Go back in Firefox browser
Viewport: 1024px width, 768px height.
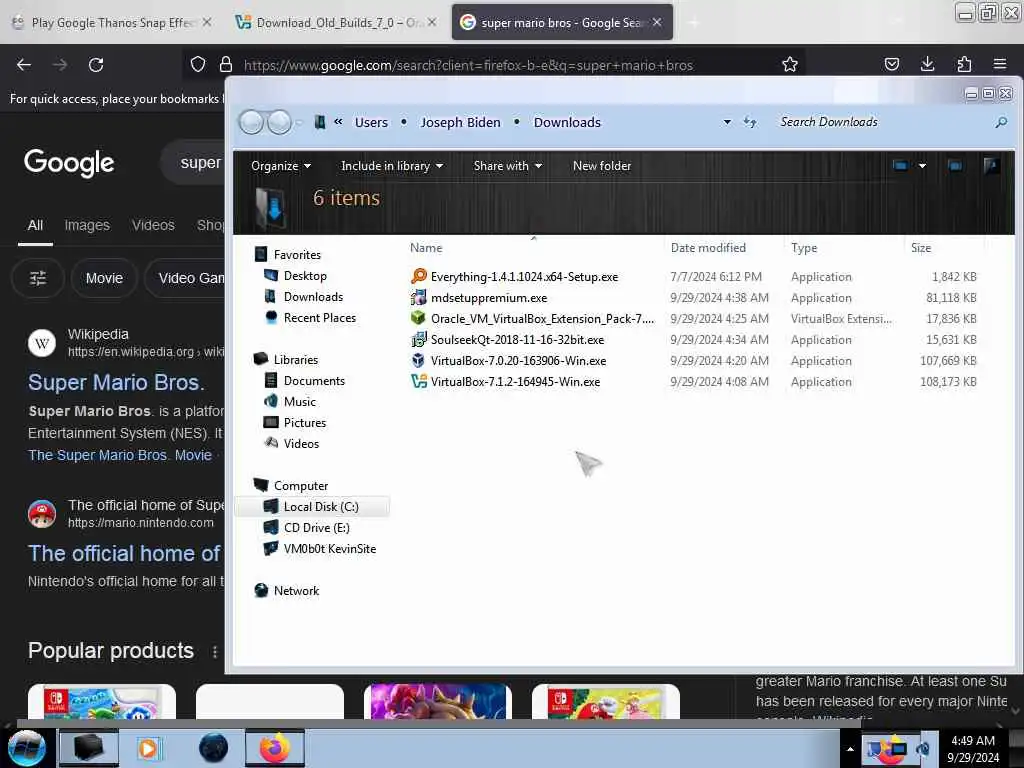click(x=24, y=65)
